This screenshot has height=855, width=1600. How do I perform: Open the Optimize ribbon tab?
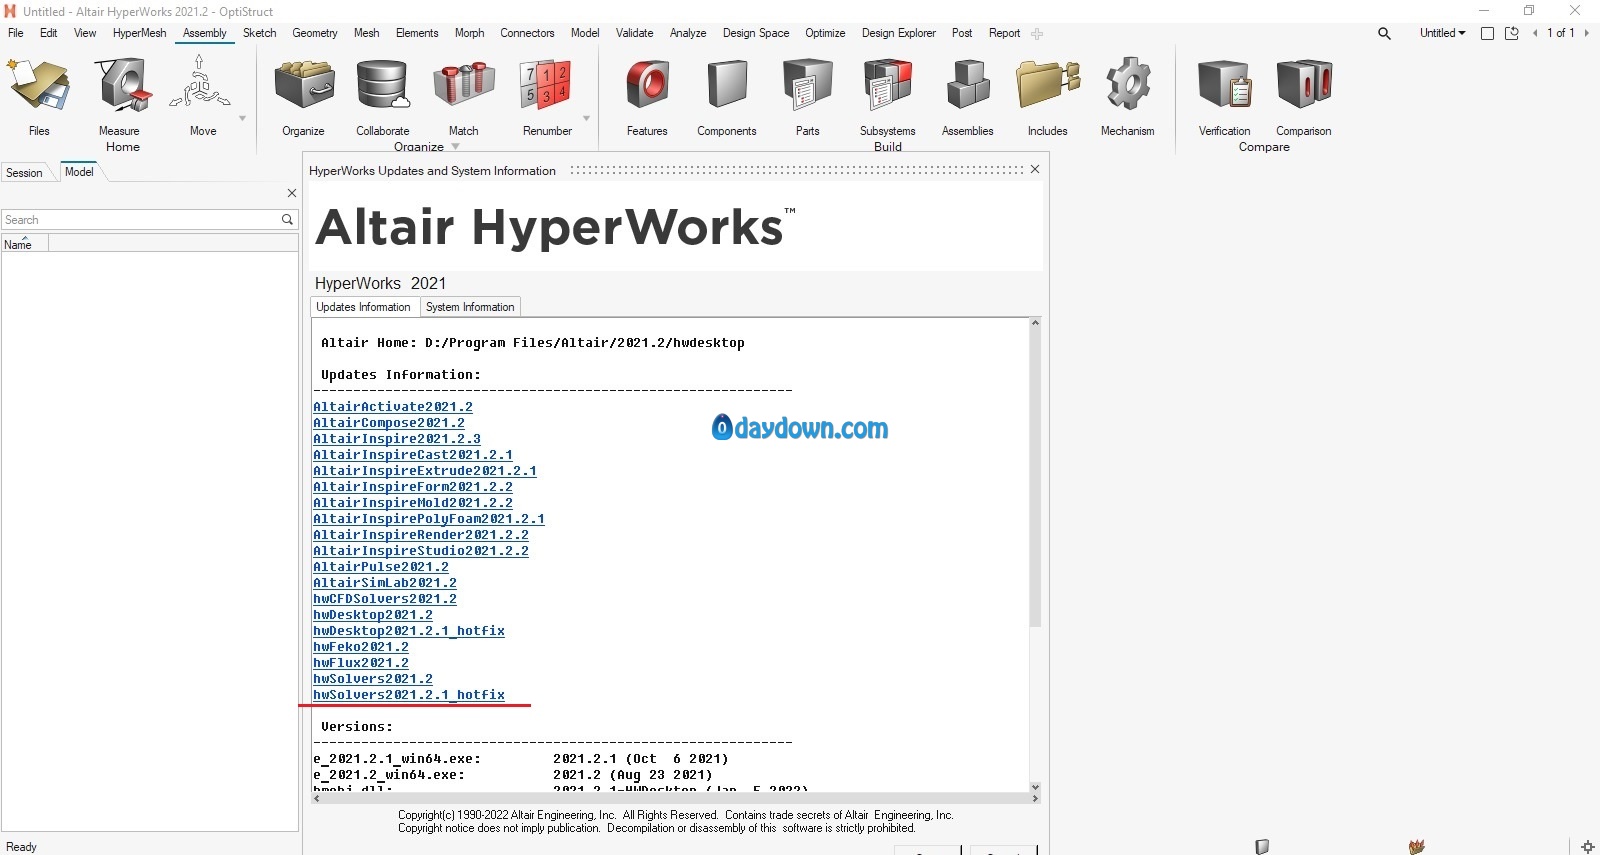[x=825, y=33]
